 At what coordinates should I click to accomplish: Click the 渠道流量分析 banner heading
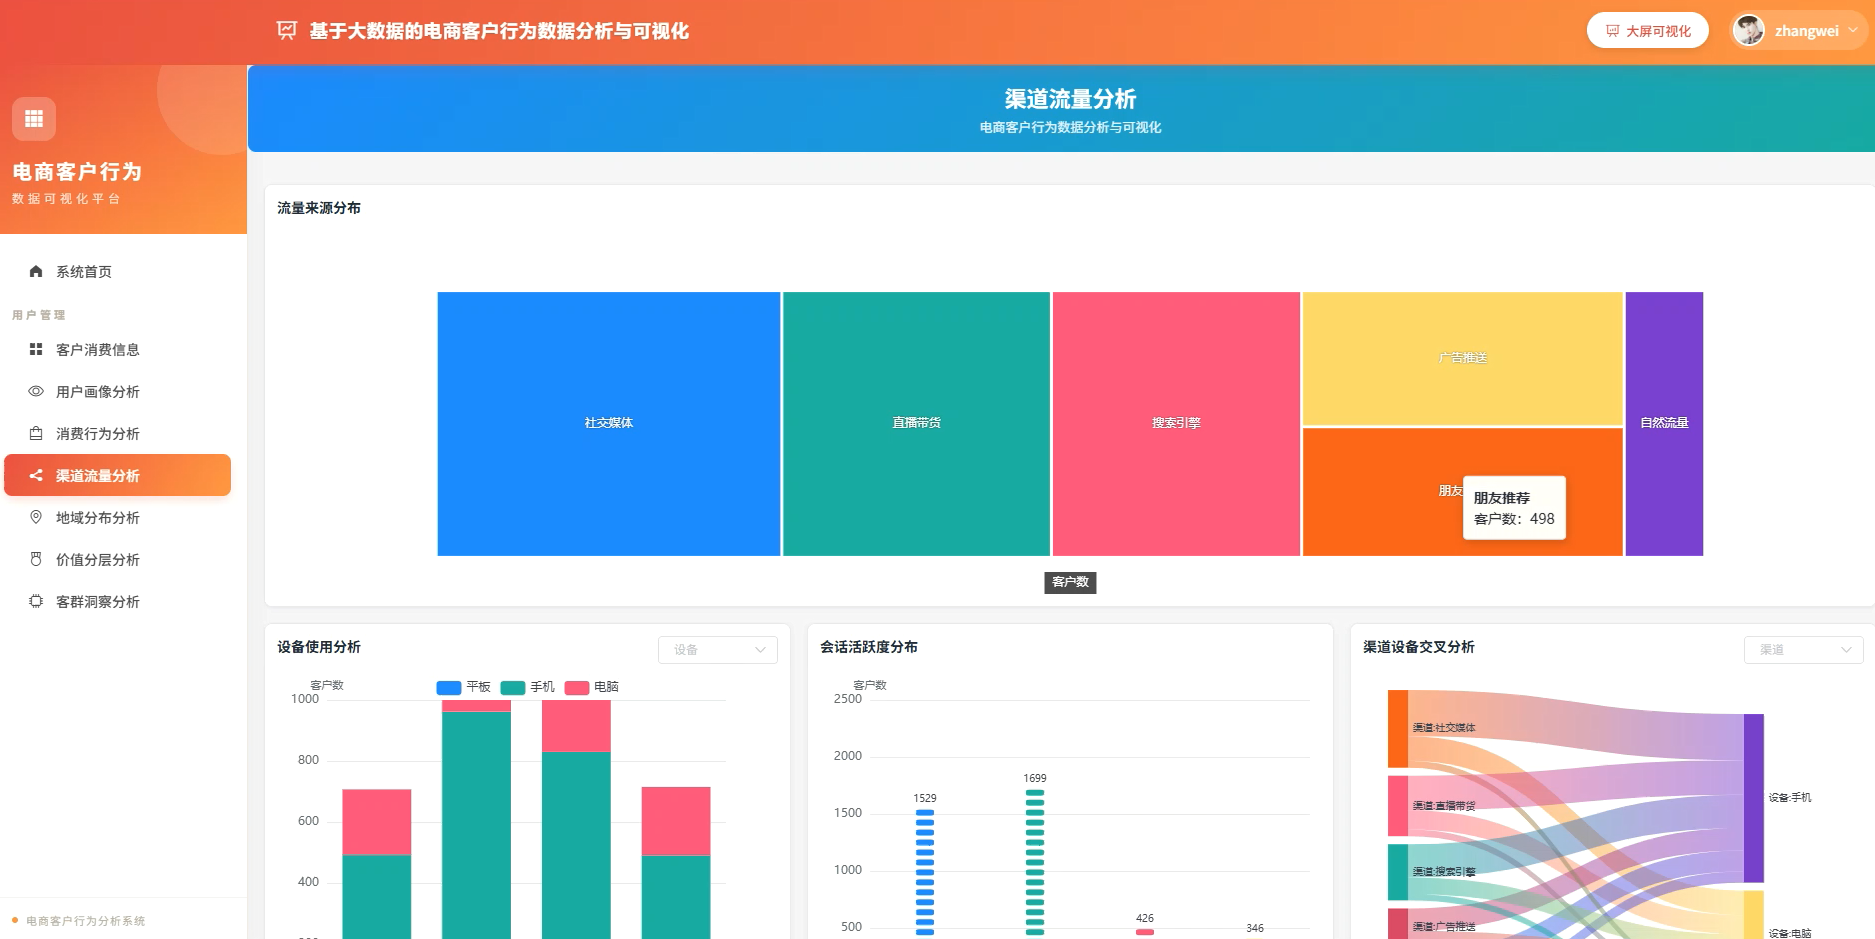1070,99
